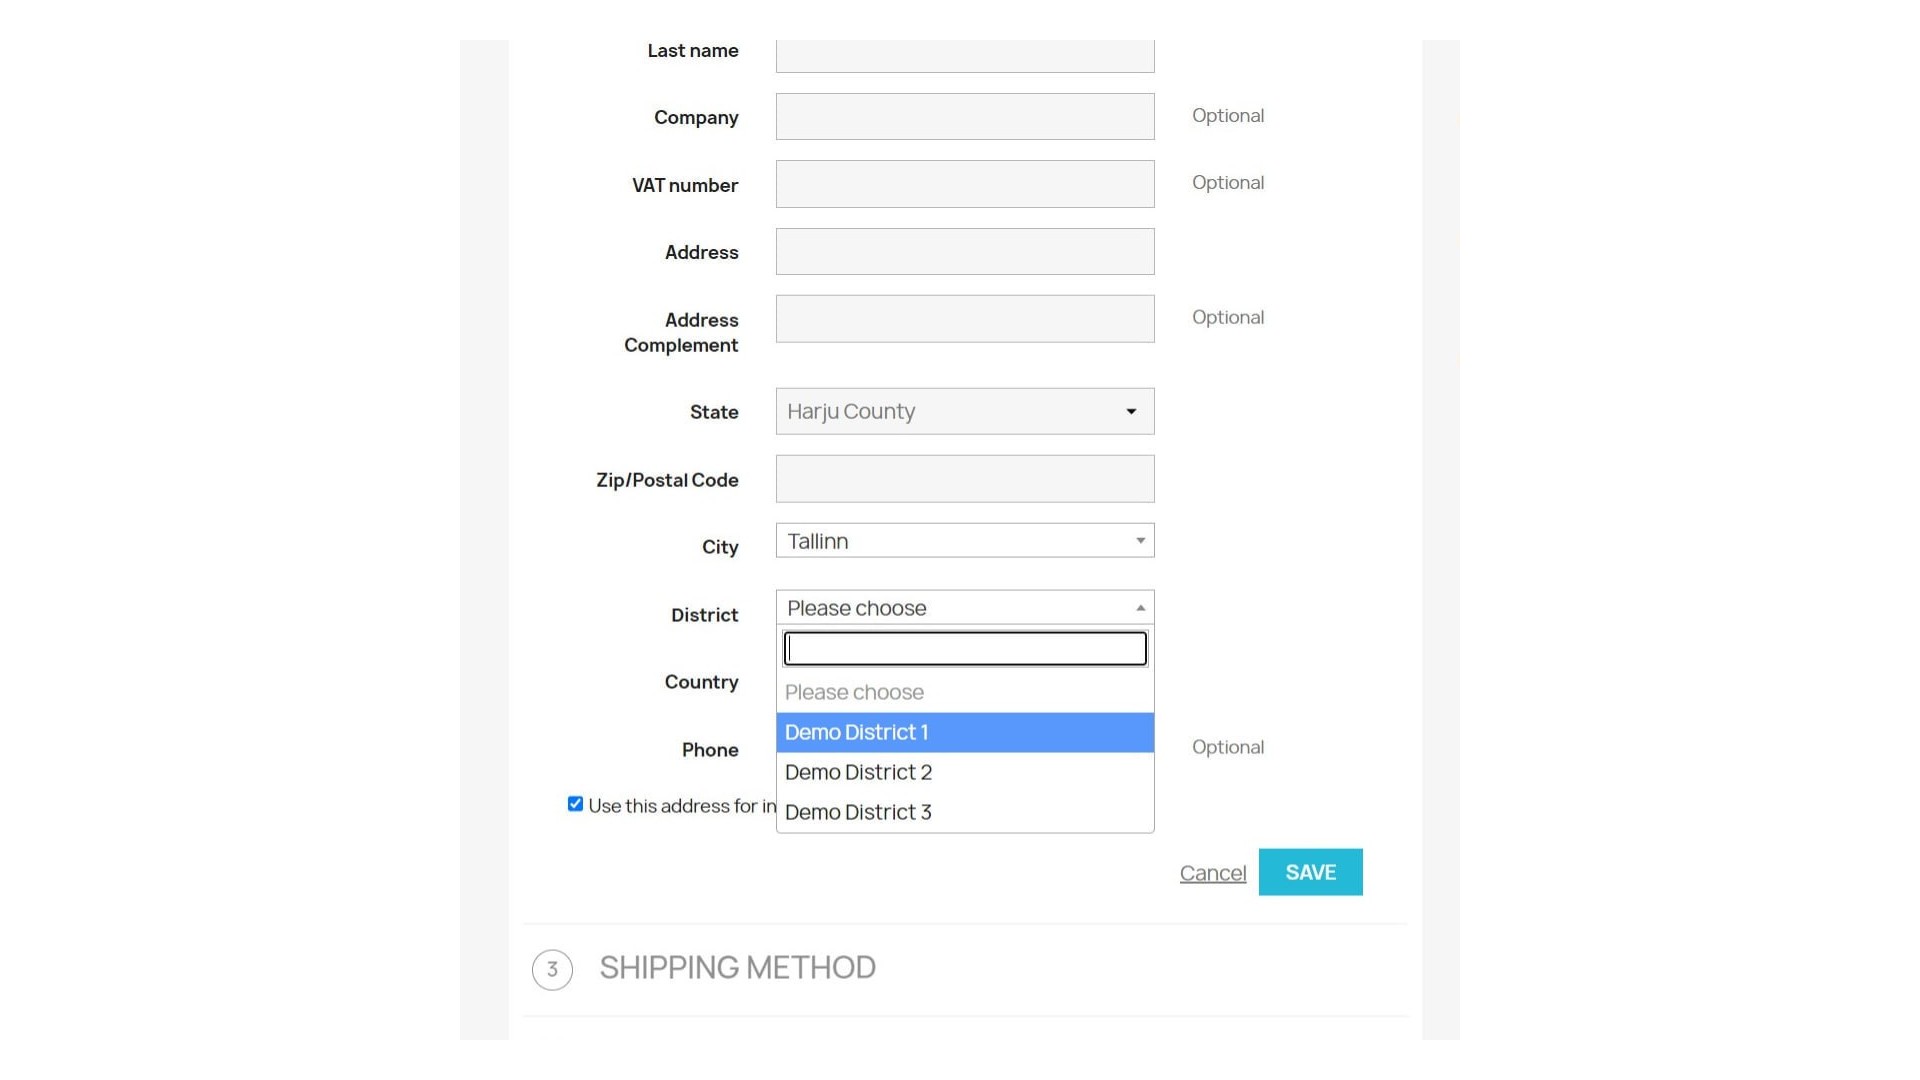Screen dimensions: 1920x1080
Task: Click the Address Complement field
Action: click(x=964, y=319)
